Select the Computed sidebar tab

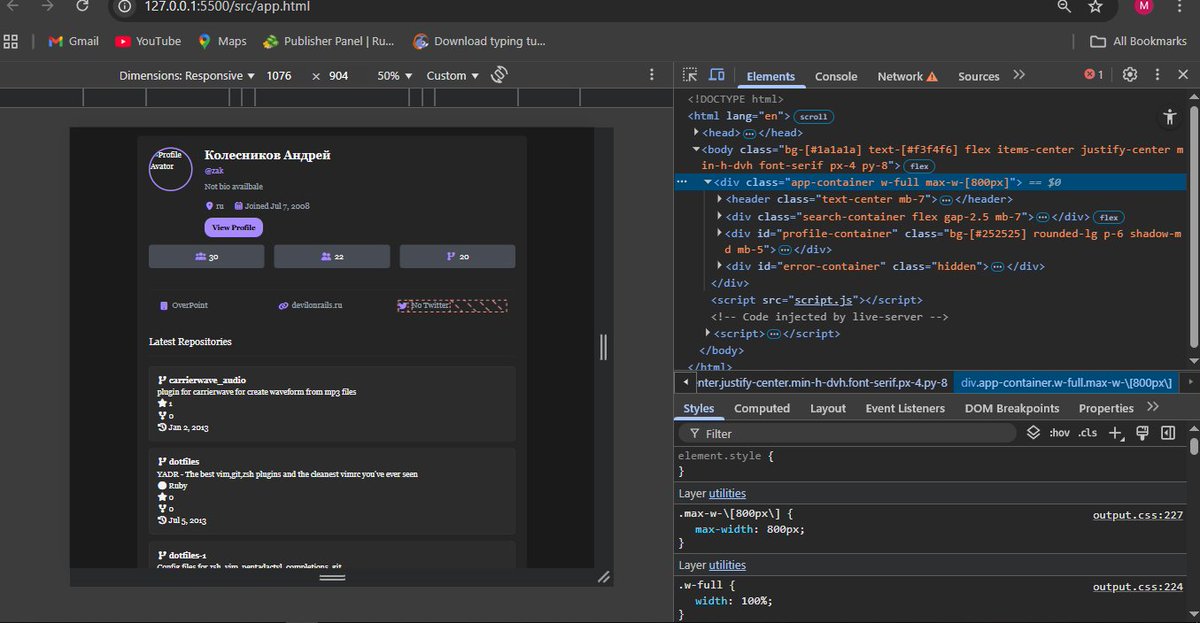[762, 408]
